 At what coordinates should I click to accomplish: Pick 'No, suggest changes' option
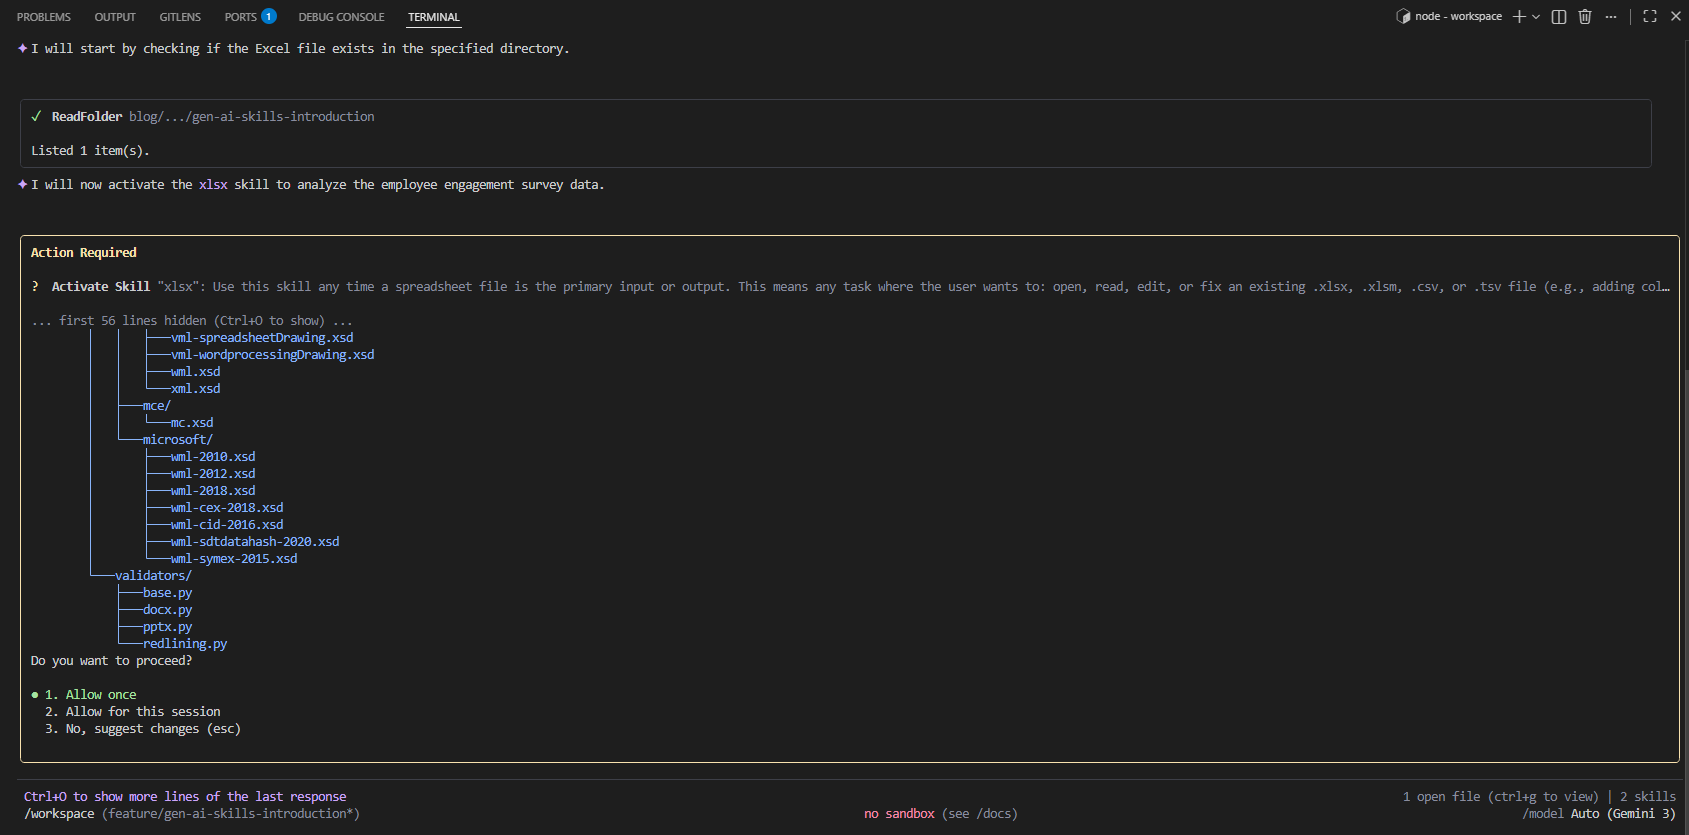click(x=152, y=729)
